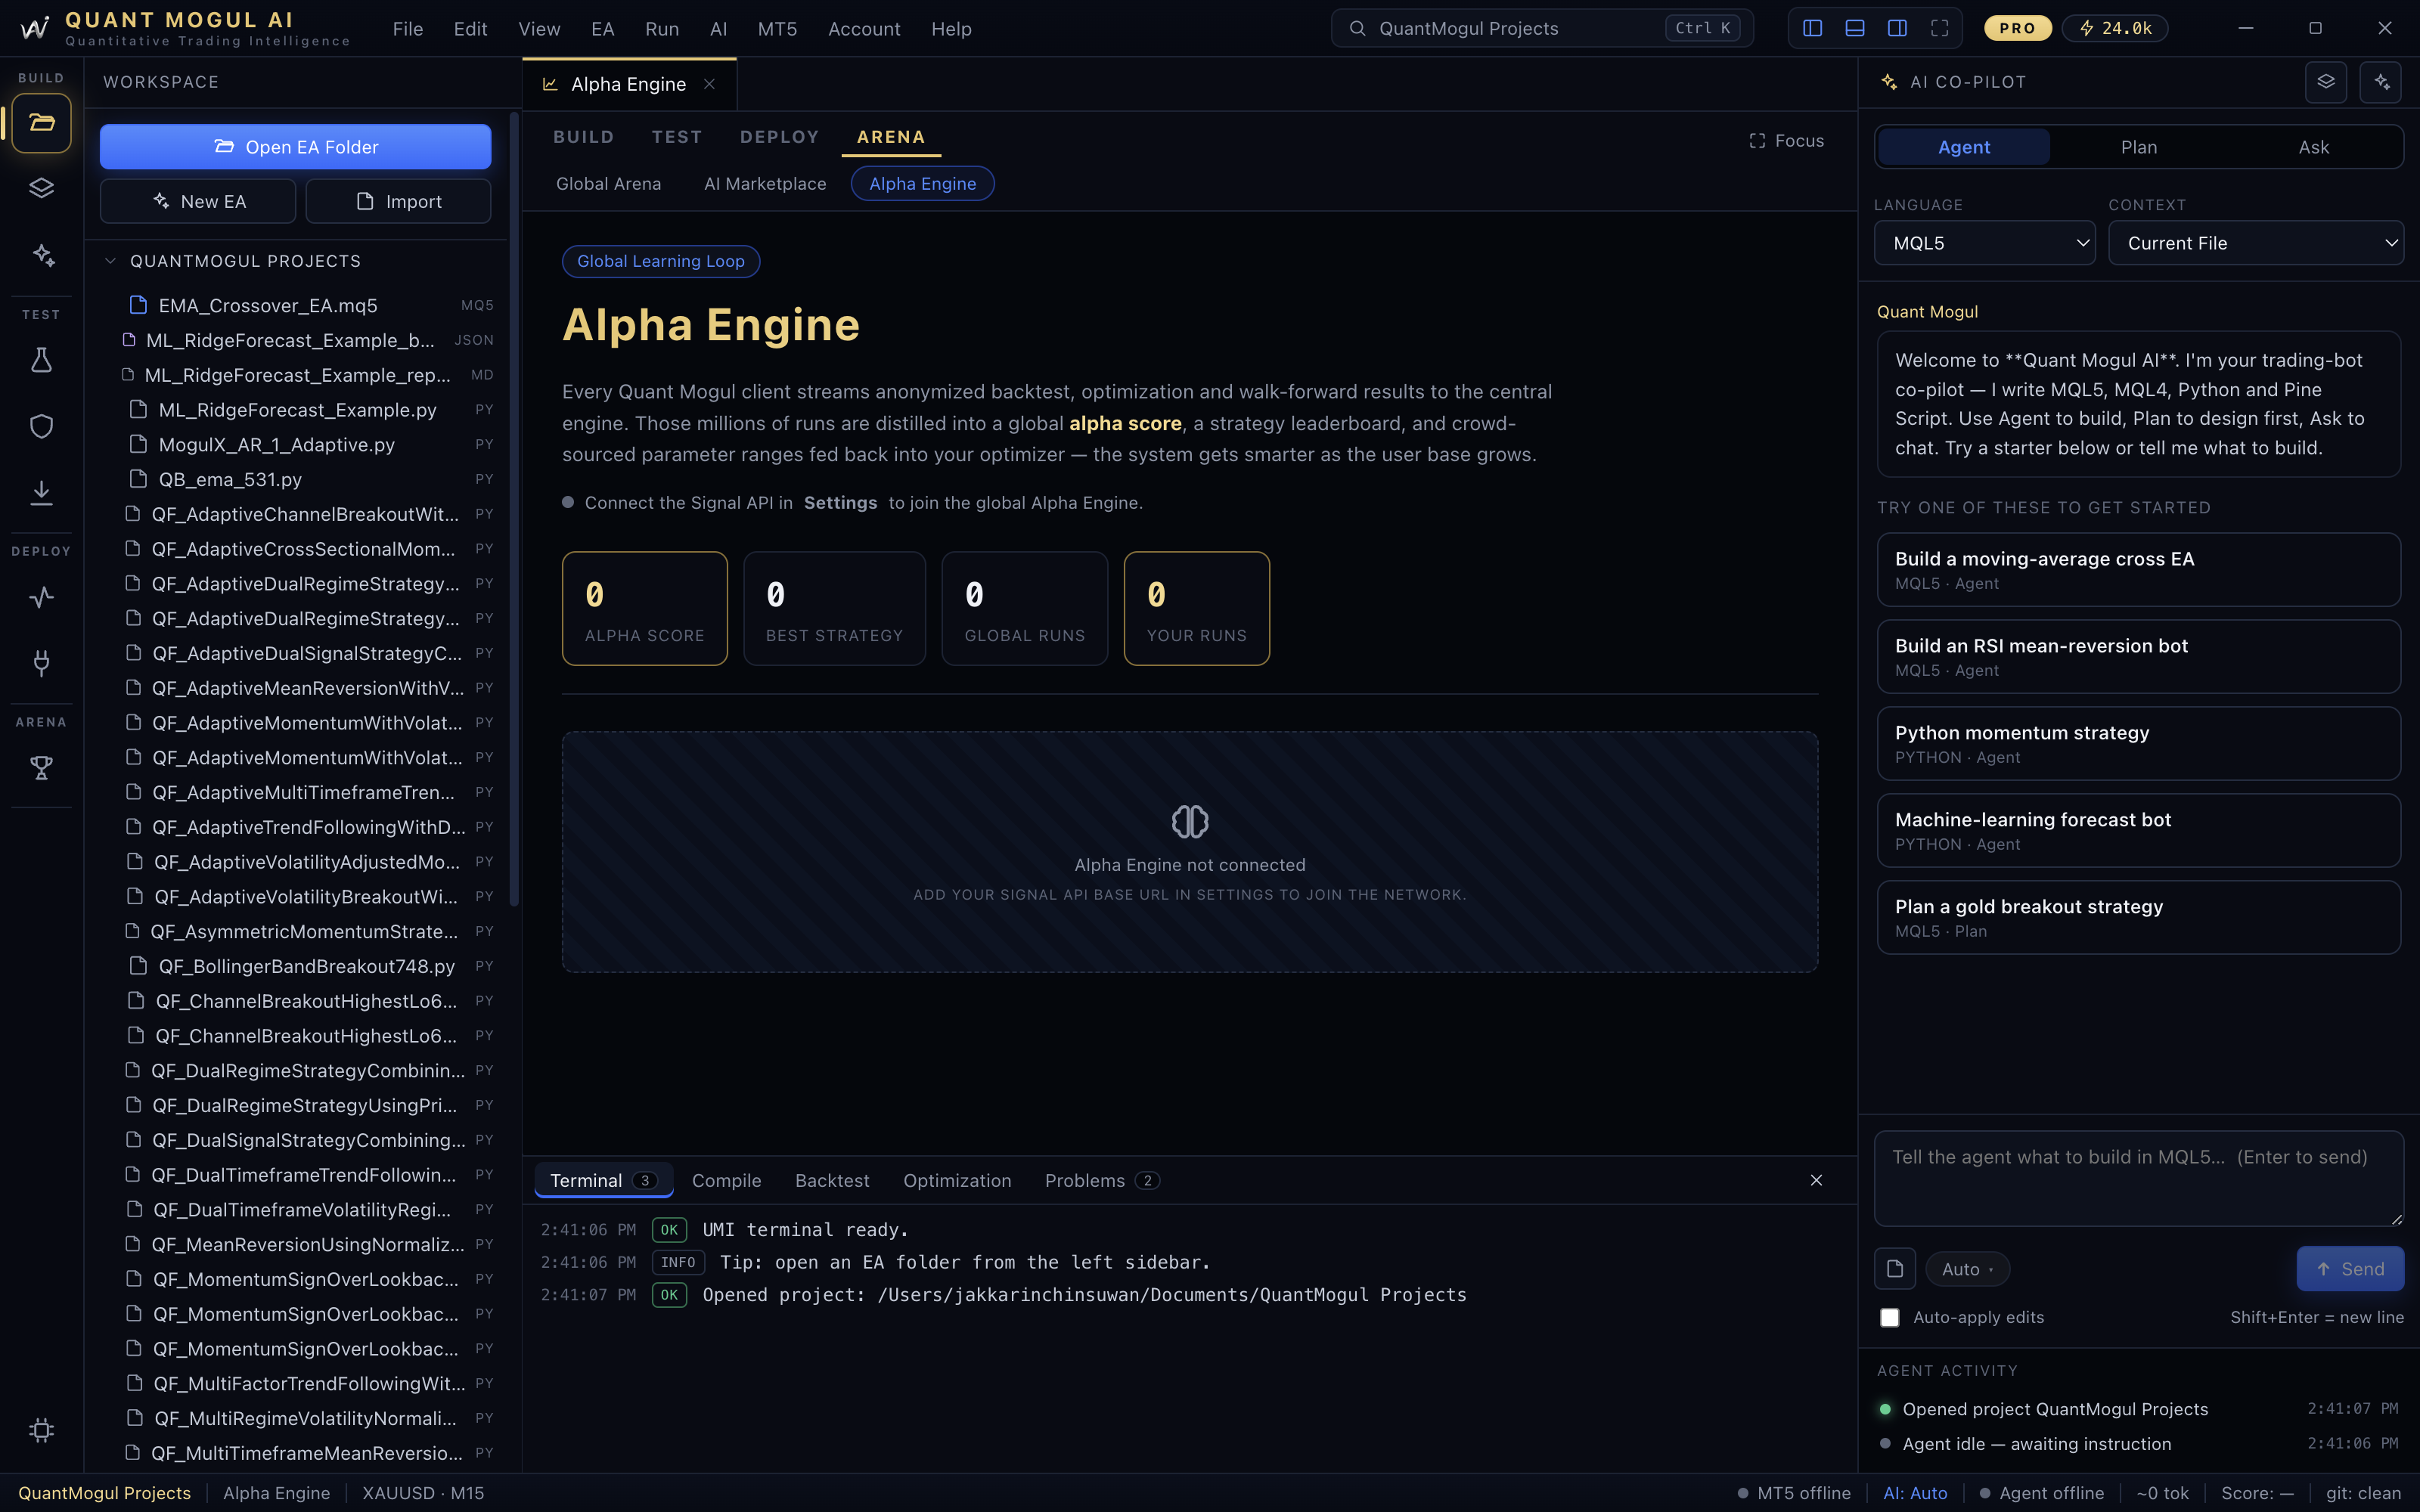Click the Import button

coord(398,201)
